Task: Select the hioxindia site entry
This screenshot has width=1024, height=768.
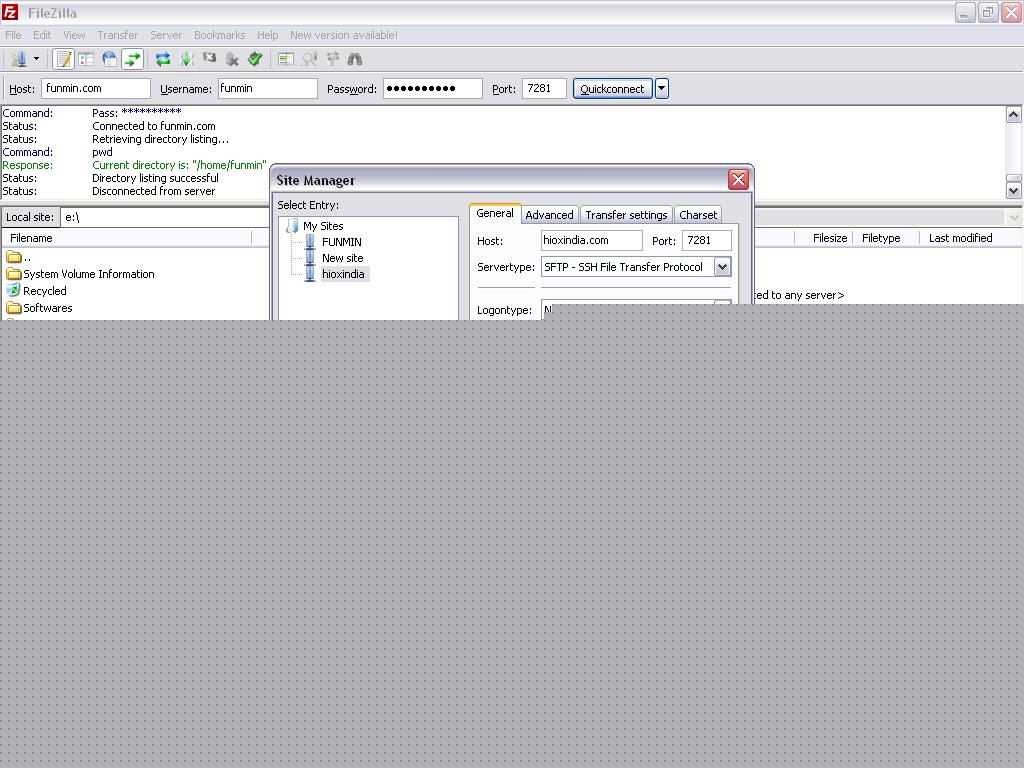Action: (344, 274)
